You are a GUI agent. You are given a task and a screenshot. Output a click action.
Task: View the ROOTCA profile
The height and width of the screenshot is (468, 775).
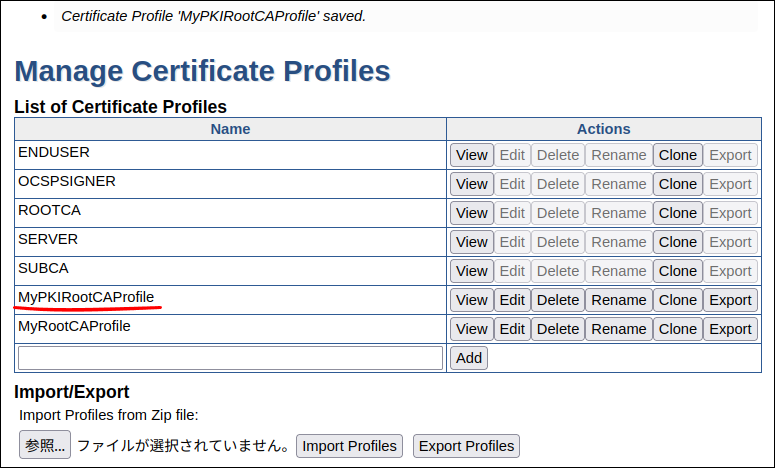pos(471,213)
